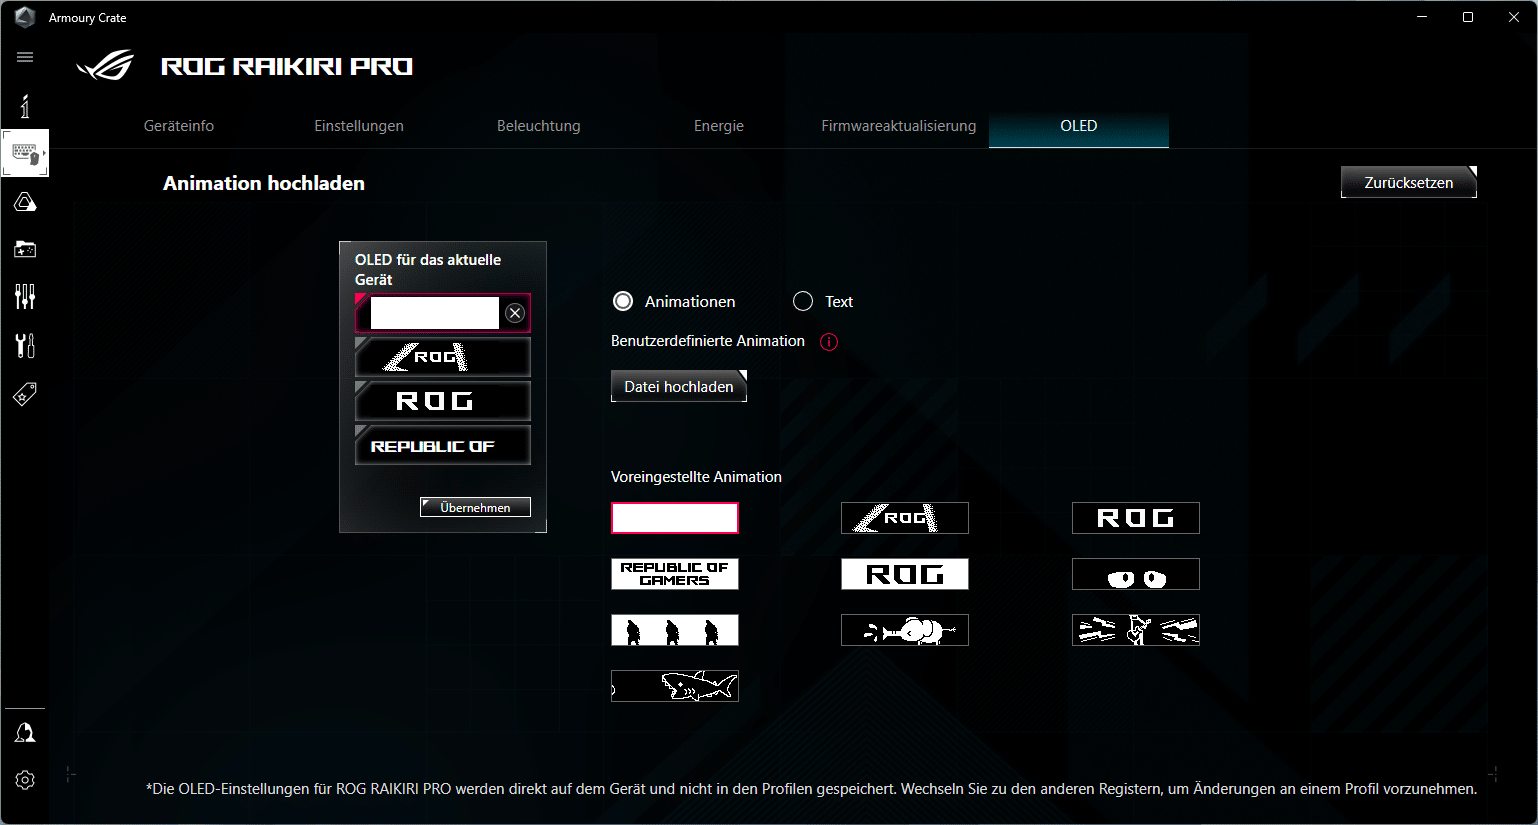Select the Animationen radio button
This screenshot has height=825, width=1538.
point(623,301)
